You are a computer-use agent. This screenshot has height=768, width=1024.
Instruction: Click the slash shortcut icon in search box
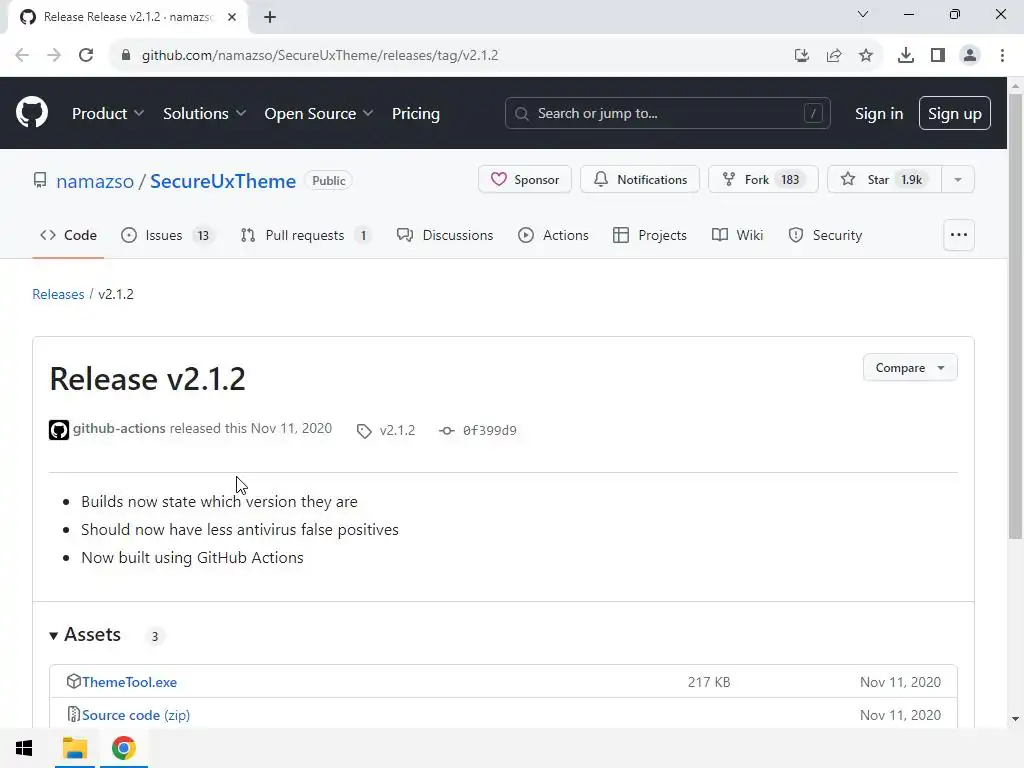tap(813, 113)
